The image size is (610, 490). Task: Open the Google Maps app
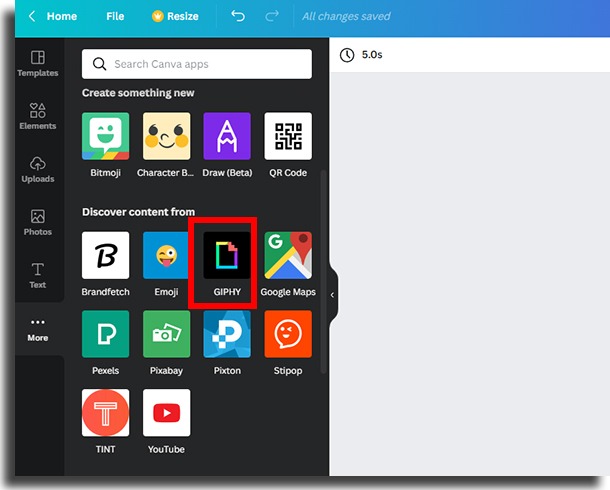pos(288,255)
